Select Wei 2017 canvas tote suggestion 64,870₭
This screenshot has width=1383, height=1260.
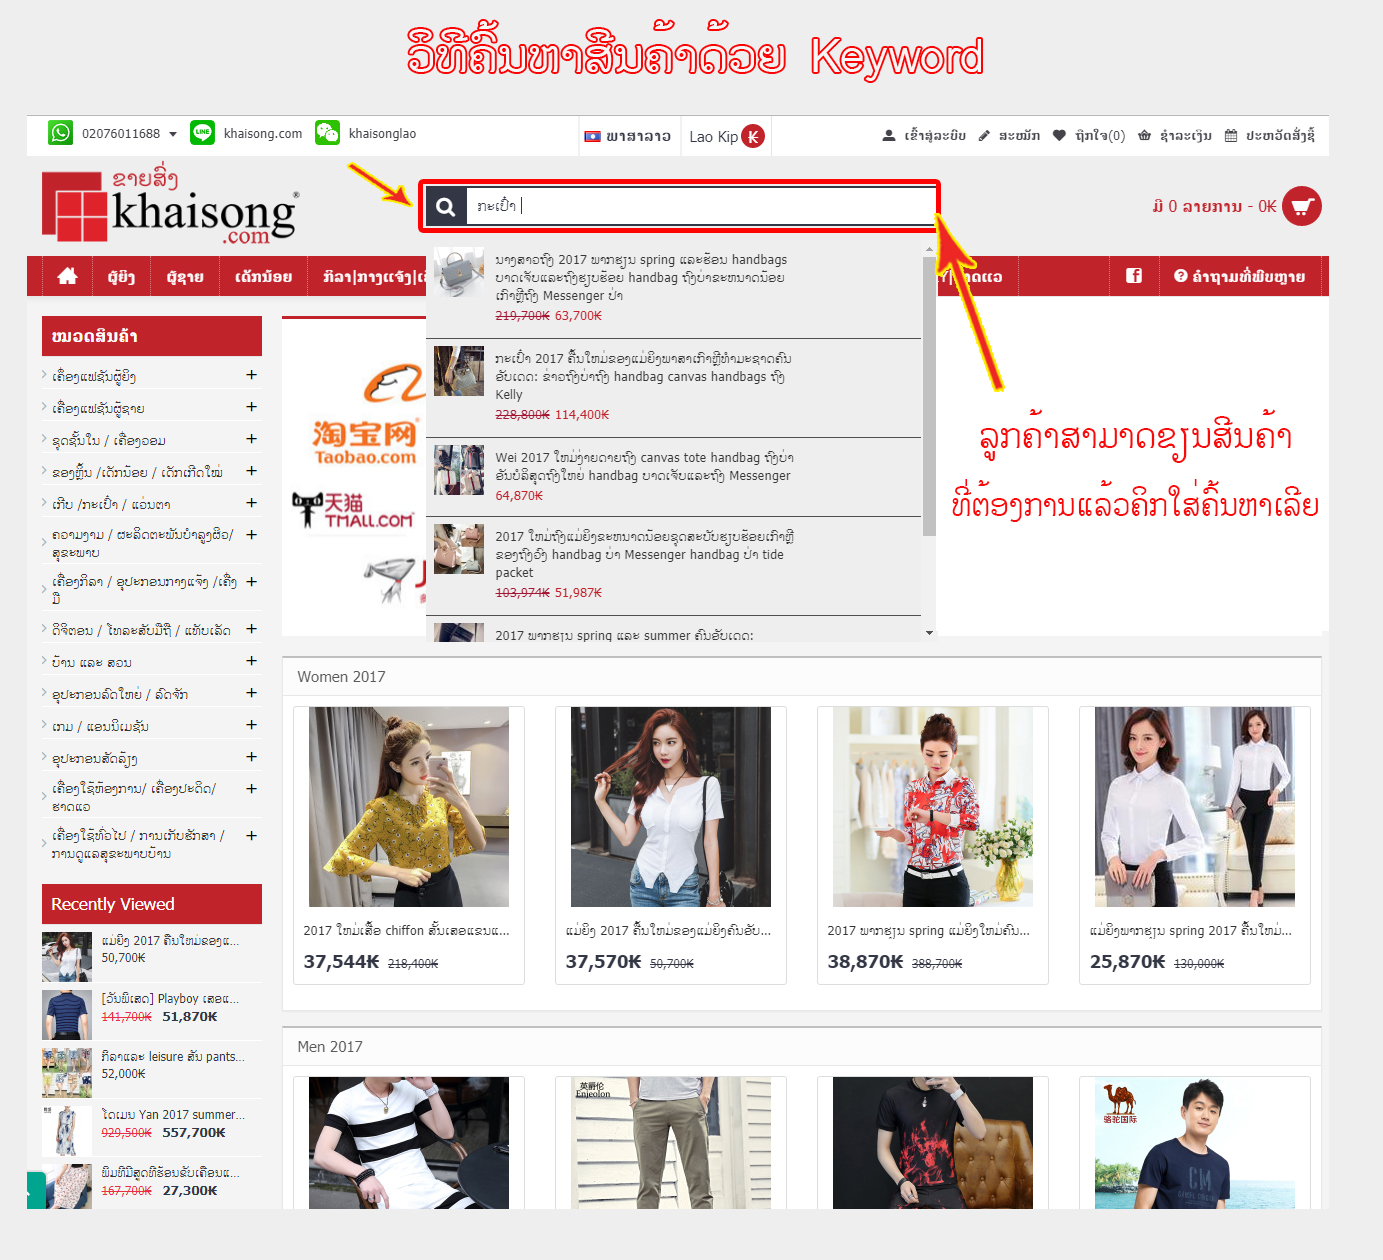(x=674, y=477)
